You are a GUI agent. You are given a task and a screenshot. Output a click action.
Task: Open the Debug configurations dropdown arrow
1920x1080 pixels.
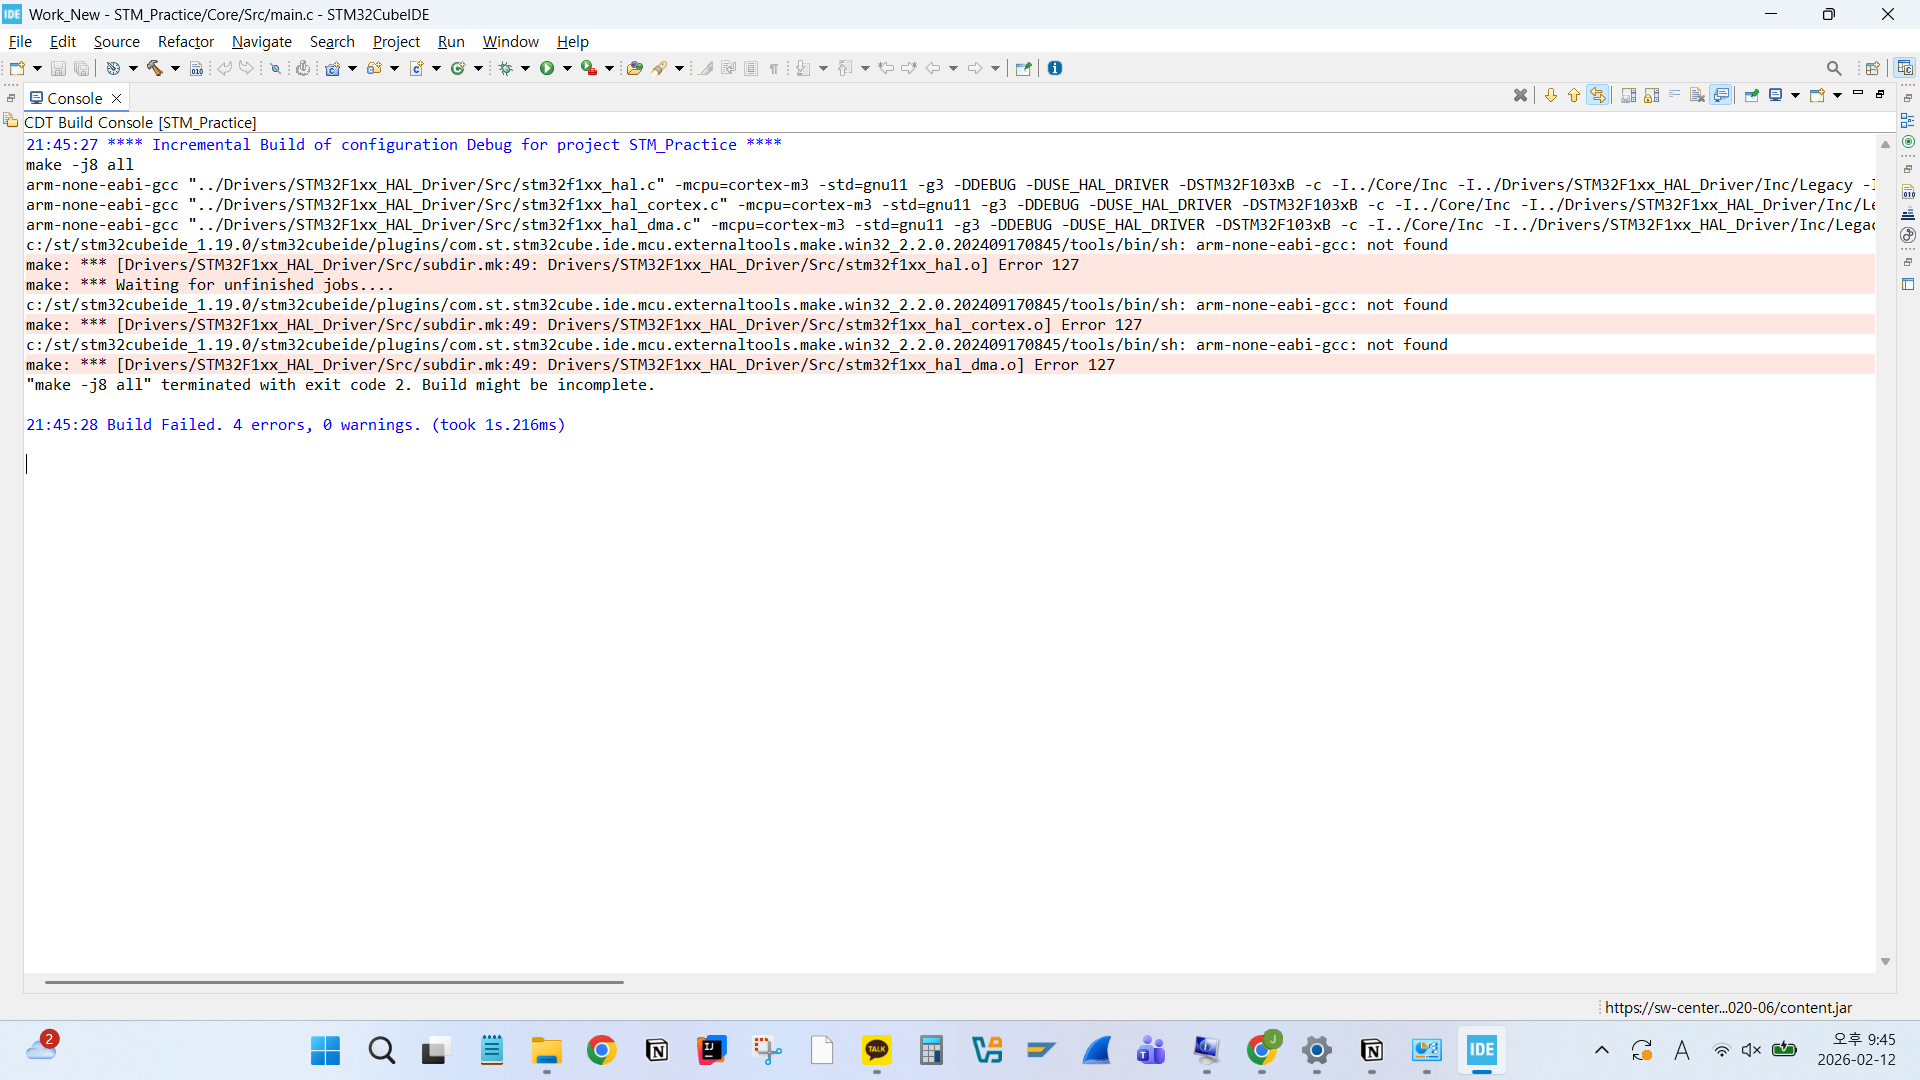pos(526,68)
